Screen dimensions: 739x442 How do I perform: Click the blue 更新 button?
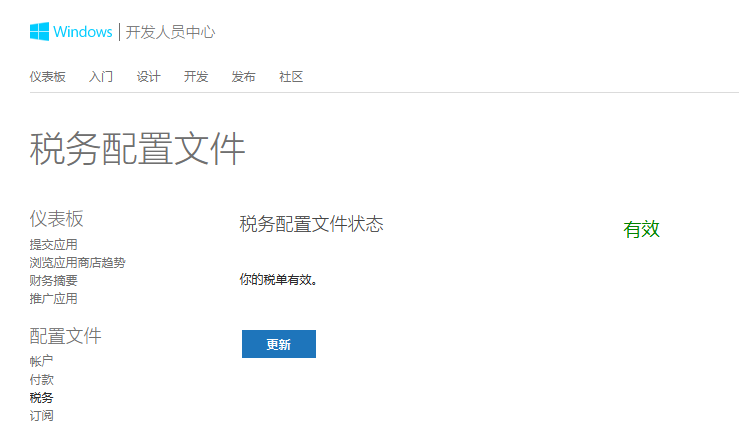click(279, 344)
